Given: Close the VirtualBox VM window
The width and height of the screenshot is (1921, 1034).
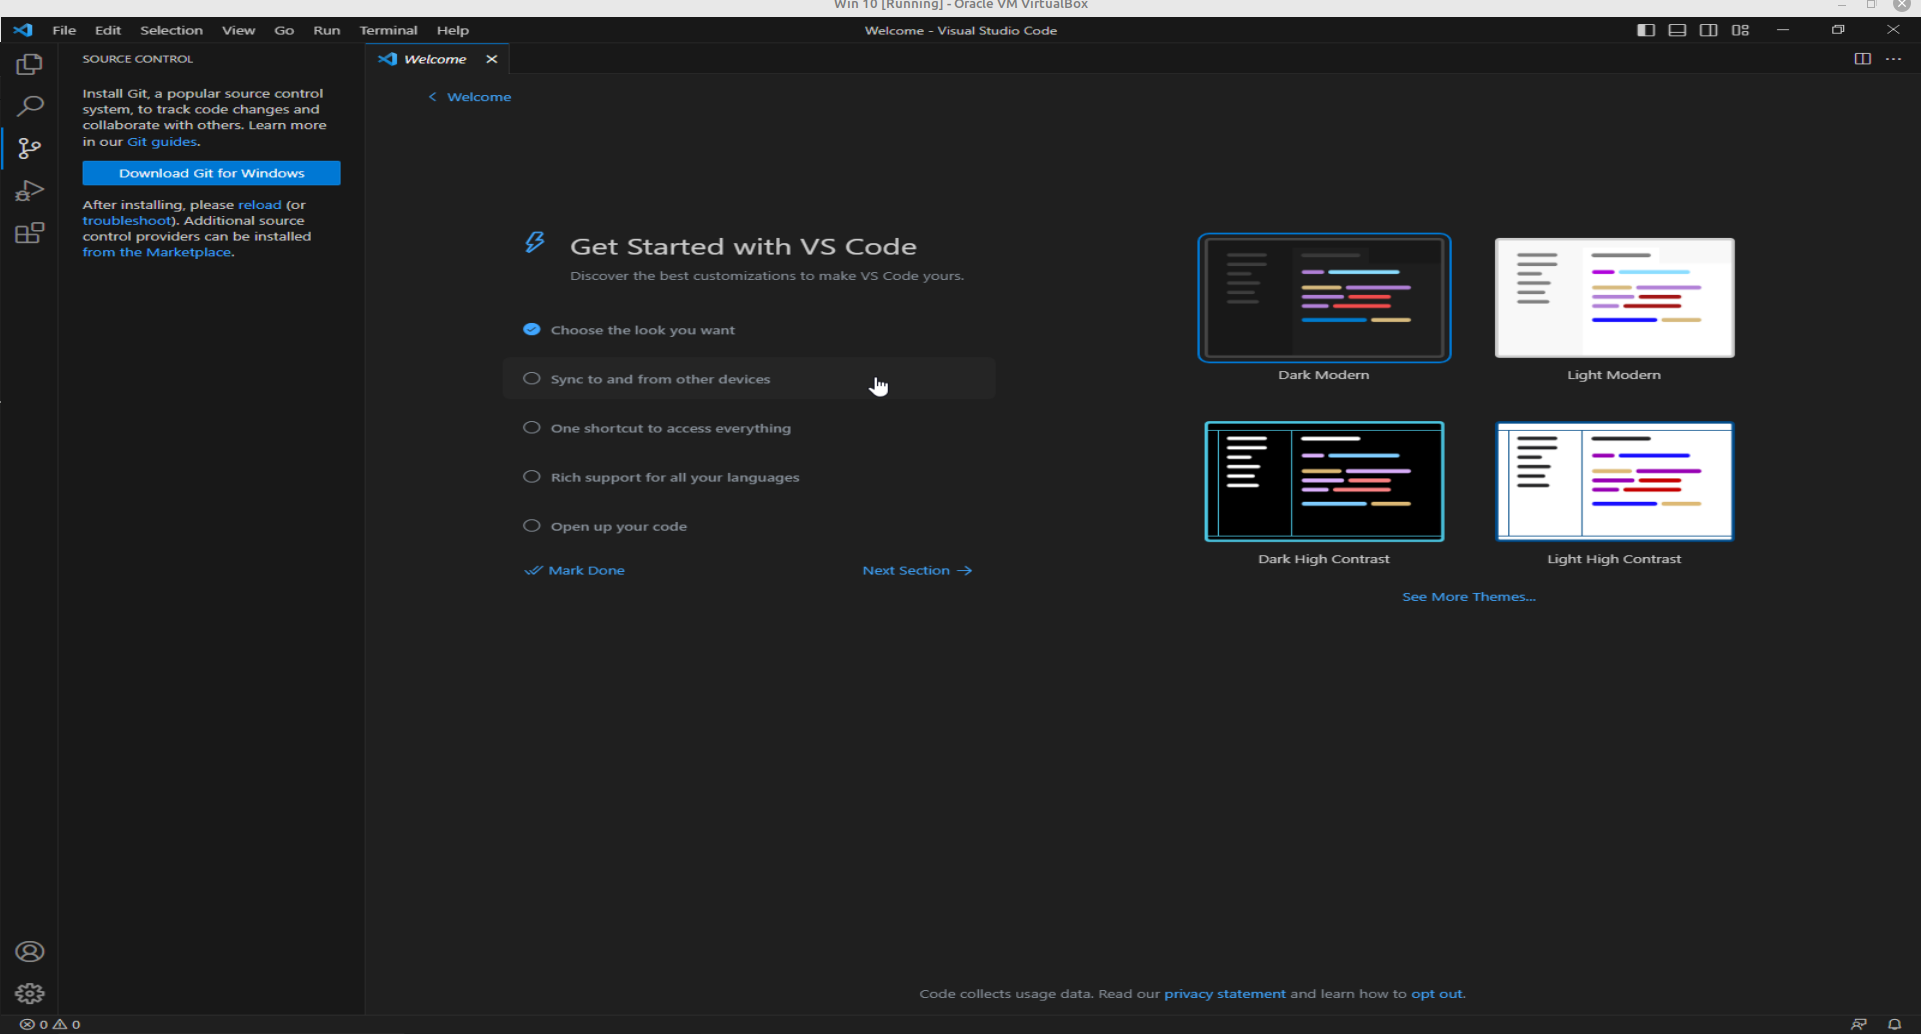Looking at the screenshot, I should [x=1902, y=5].
